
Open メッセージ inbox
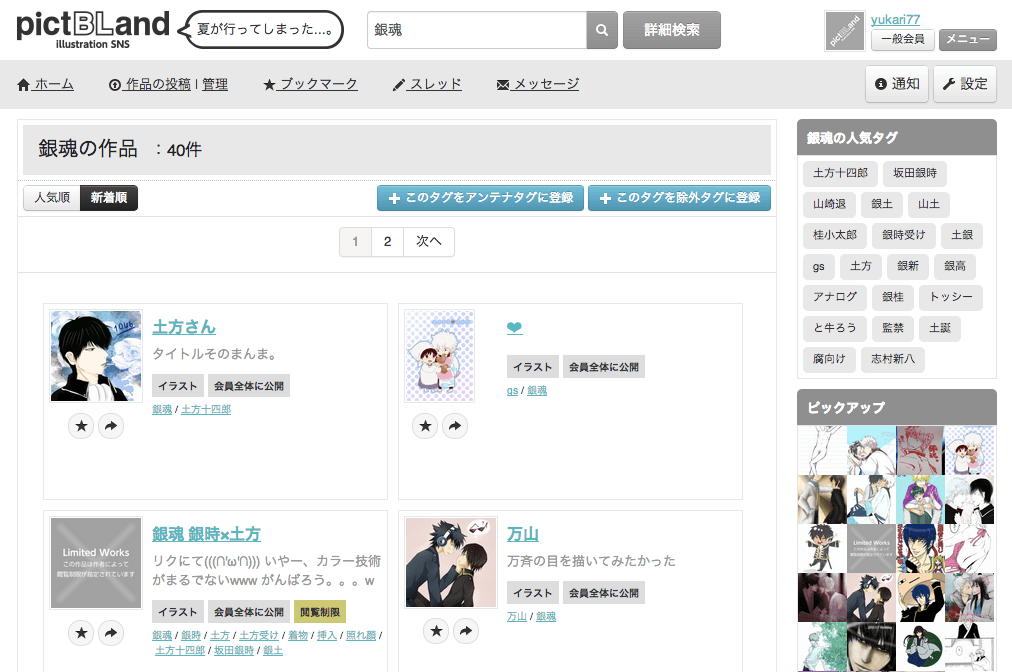[x=538, y=85]
